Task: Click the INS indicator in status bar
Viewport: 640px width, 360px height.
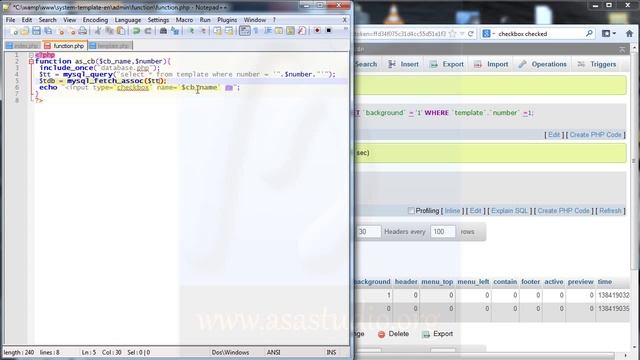Action: coord(331,352)
